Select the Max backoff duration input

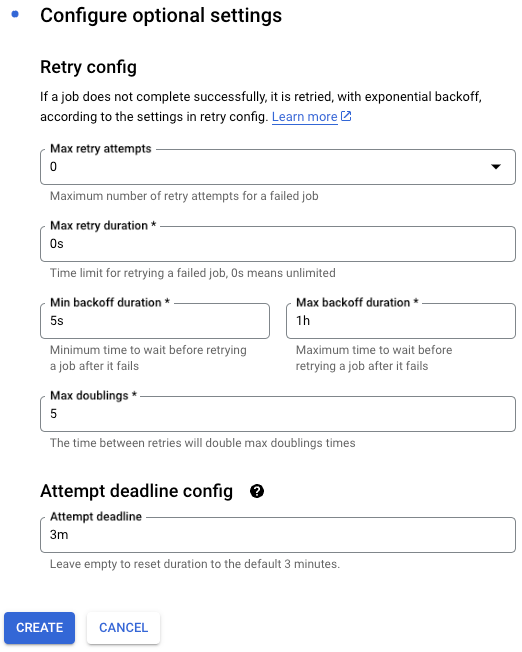tap(401, 321)
